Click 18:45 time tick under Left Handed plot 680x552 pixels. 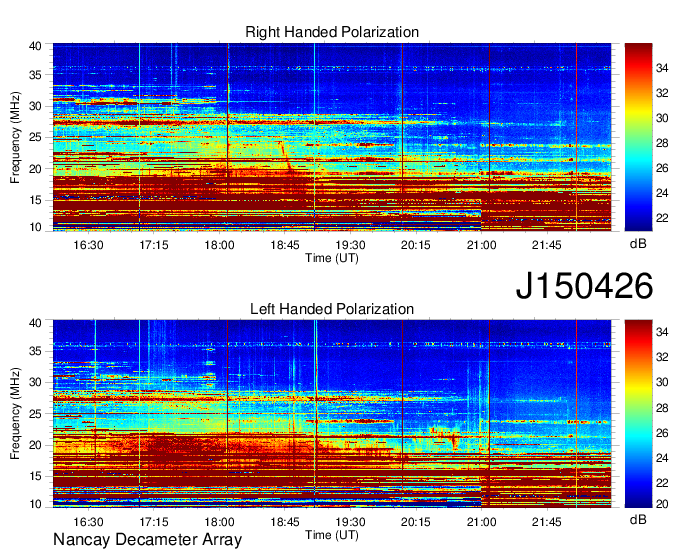pyautogui.click(x=285, y=522)
